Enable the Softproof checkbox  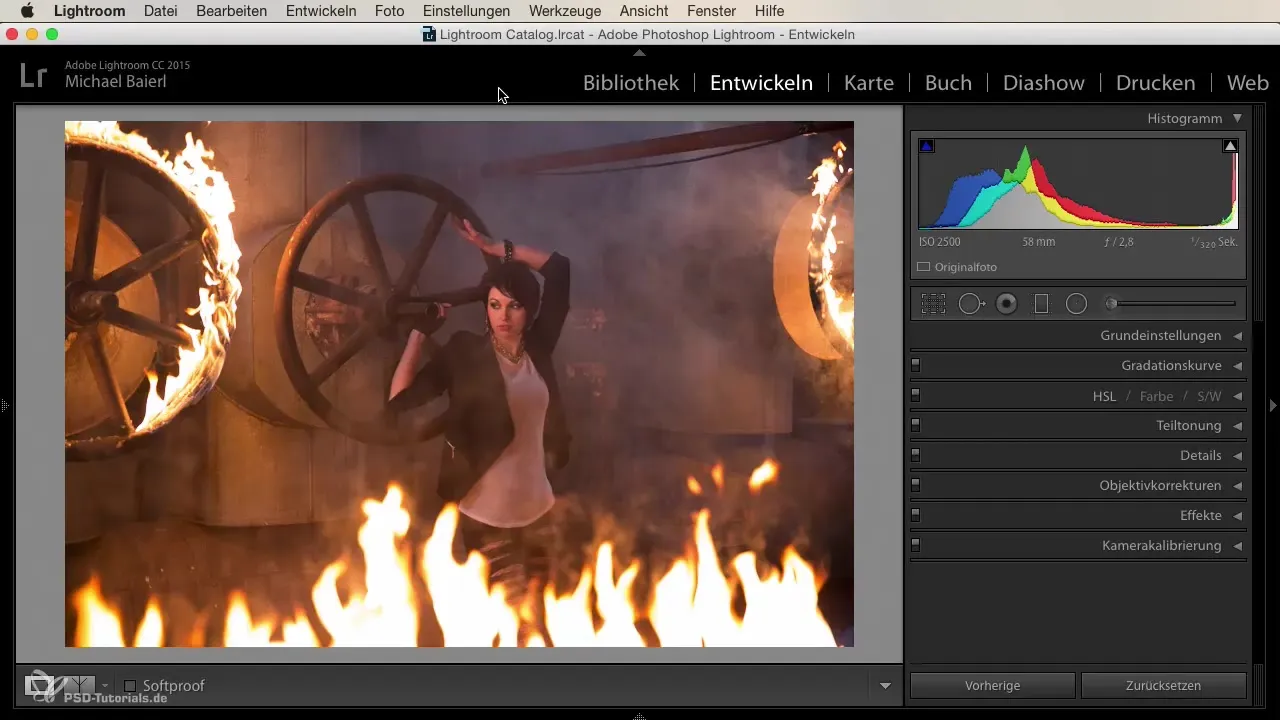point(130,686)
